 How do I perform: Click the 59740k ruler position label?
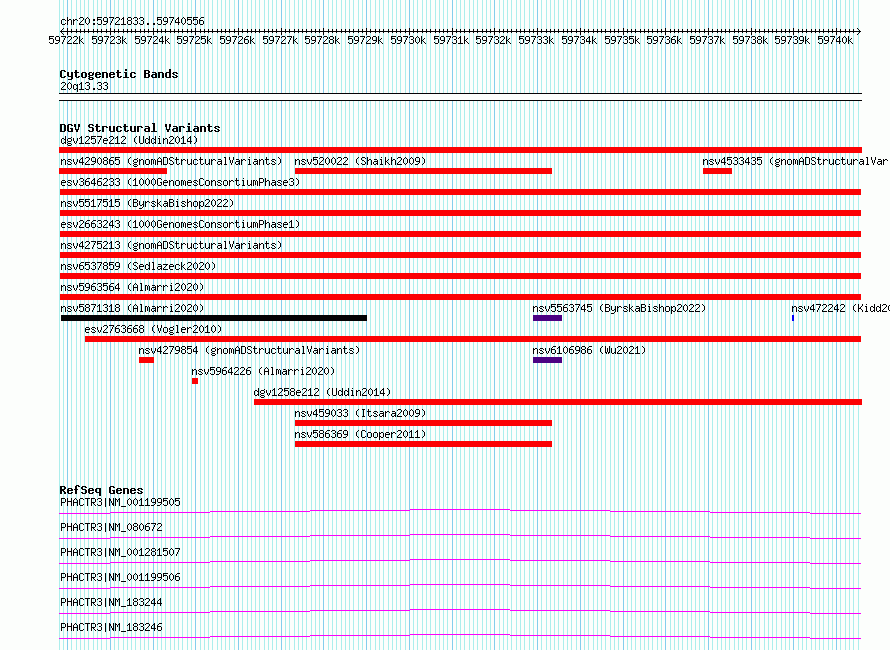835,40
